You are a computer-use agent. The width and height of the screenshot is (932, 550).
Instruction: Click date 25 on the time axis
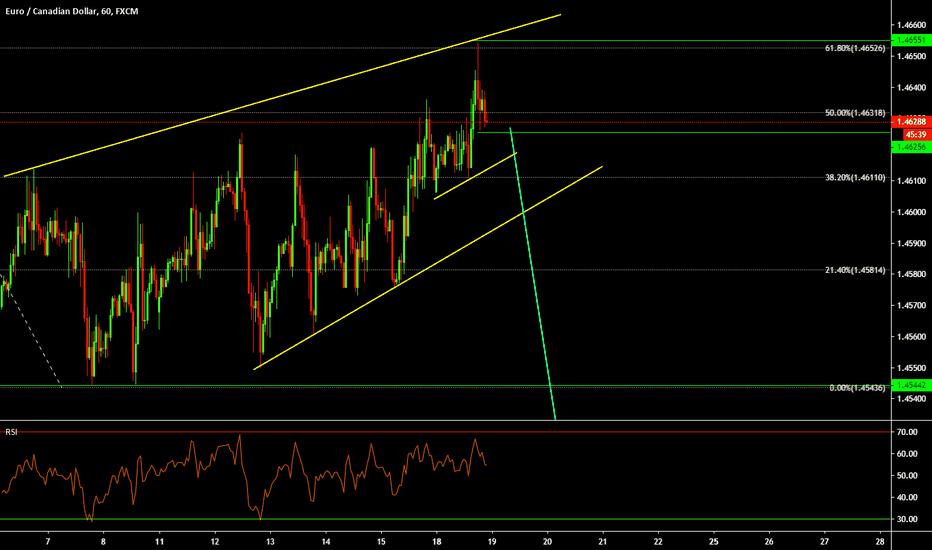[713, 540]
